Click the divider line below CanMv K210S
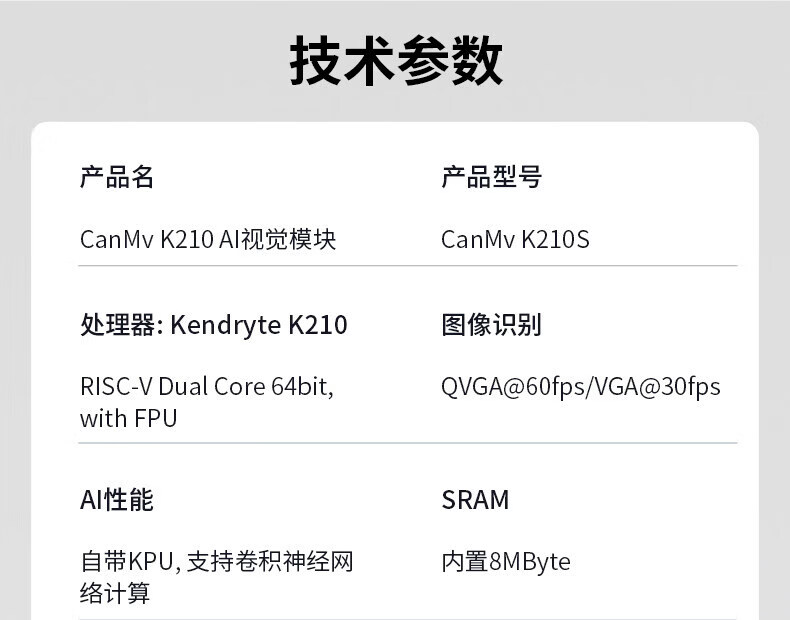The image size is (790, 620). coord(589,266)
